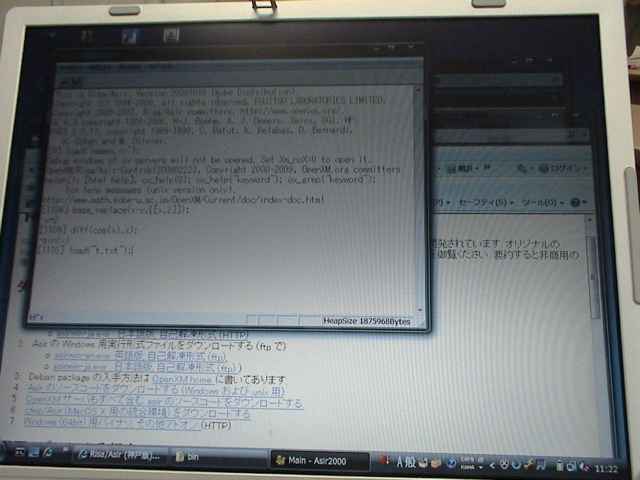This screenshot has height=480, width=640.
Task: Click the 11:22 clock in the taskbar
Action: (x=606, y=469)
